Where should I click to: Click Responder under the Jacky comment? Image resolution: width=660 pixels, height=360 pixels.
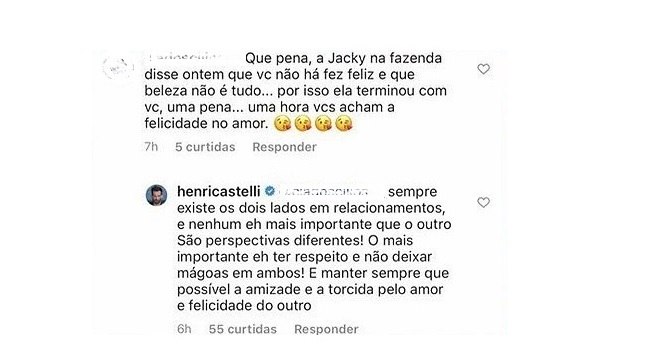coord(285,147)
